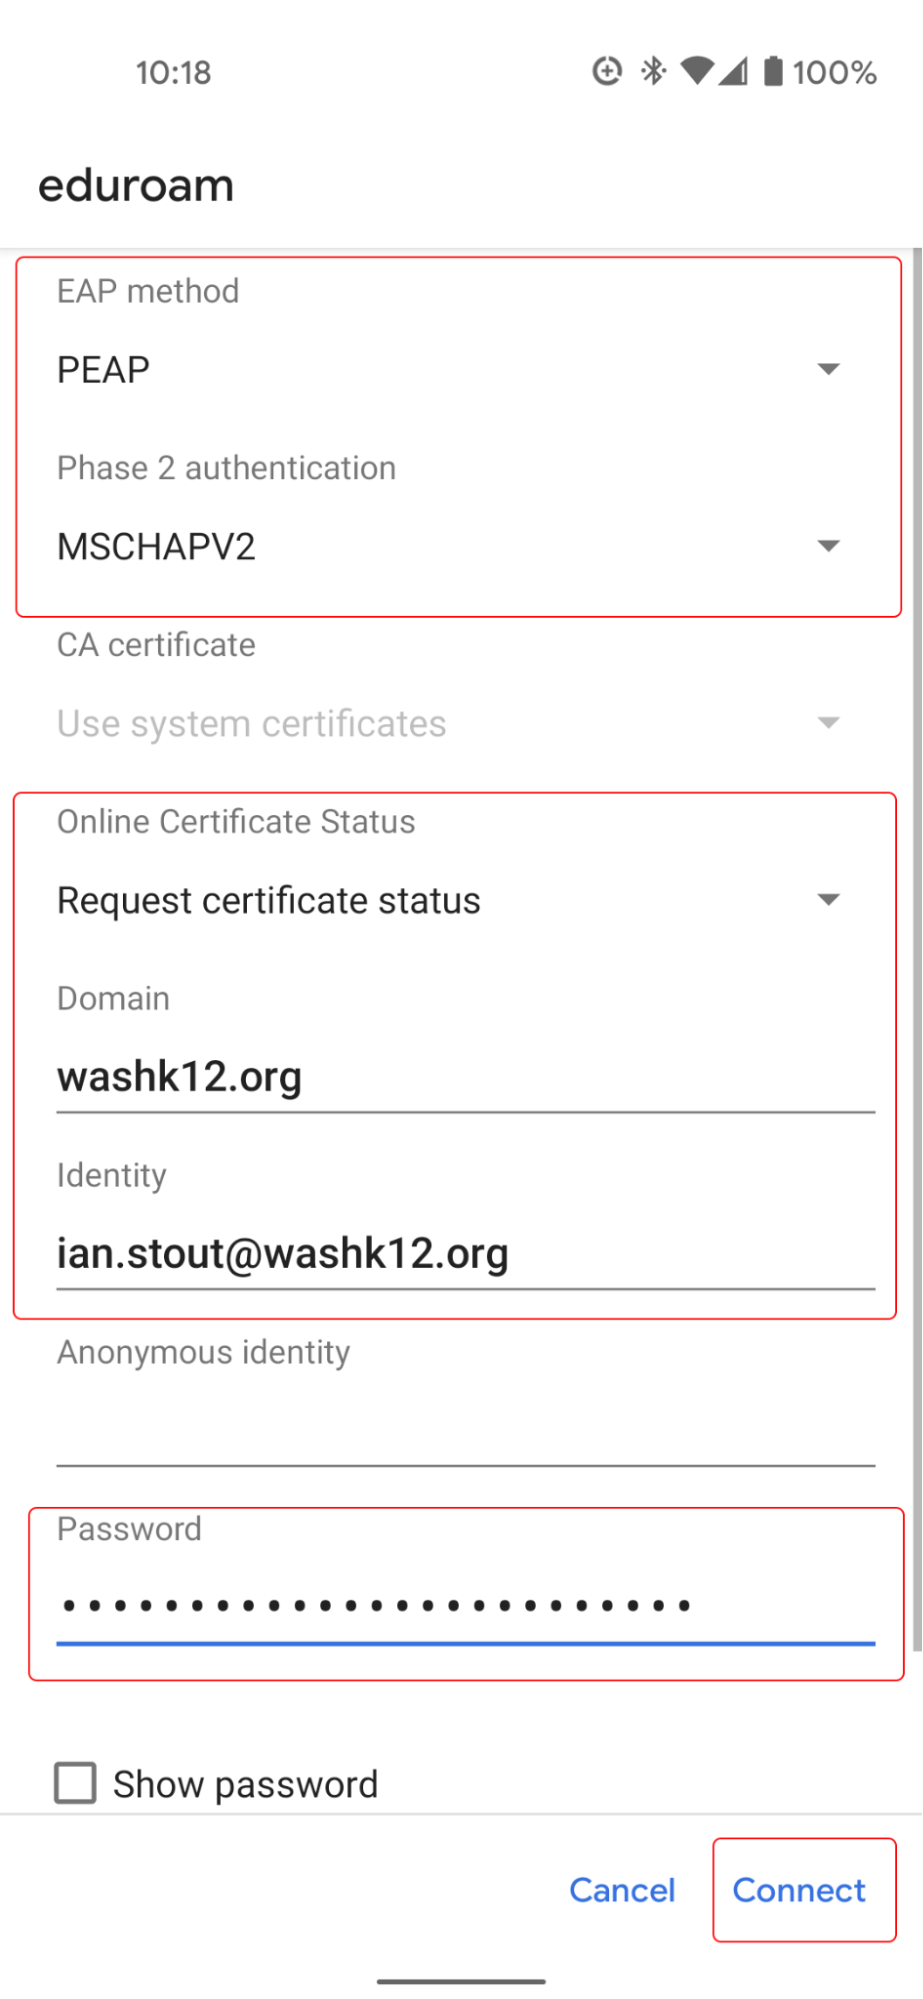
Task: Tap the cellular signal strength icon
Action: 733,71
